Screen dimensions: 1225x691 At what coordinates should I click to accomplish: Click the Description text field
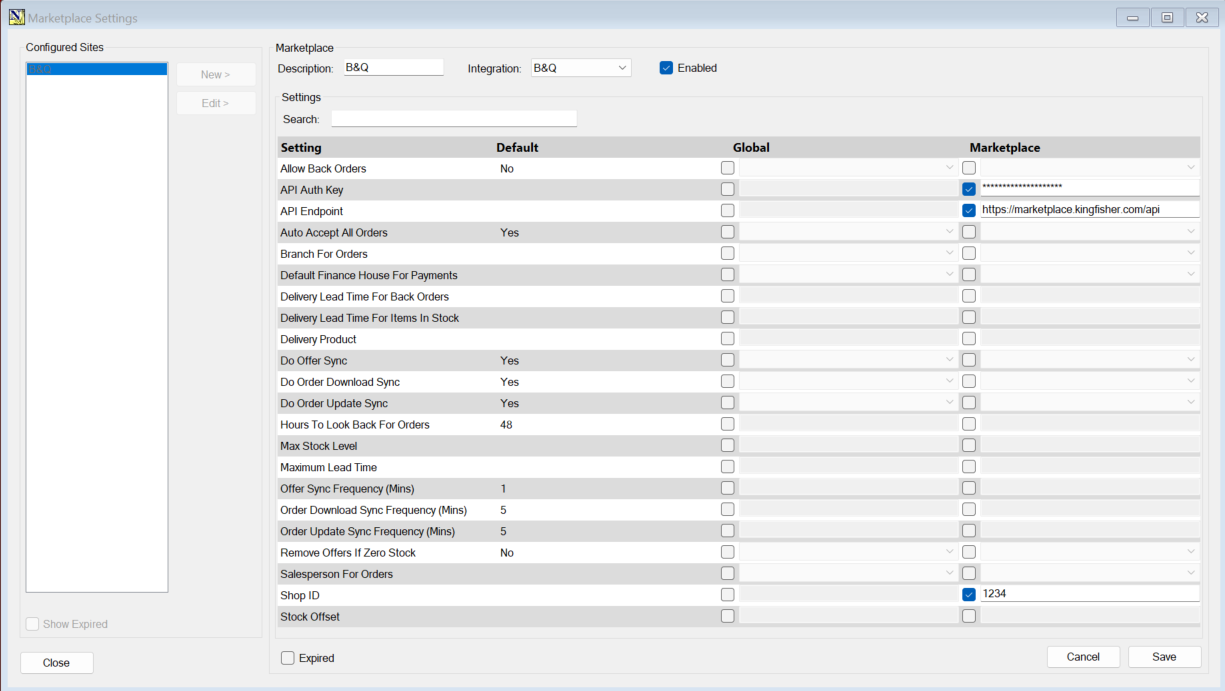click(392, 68)
